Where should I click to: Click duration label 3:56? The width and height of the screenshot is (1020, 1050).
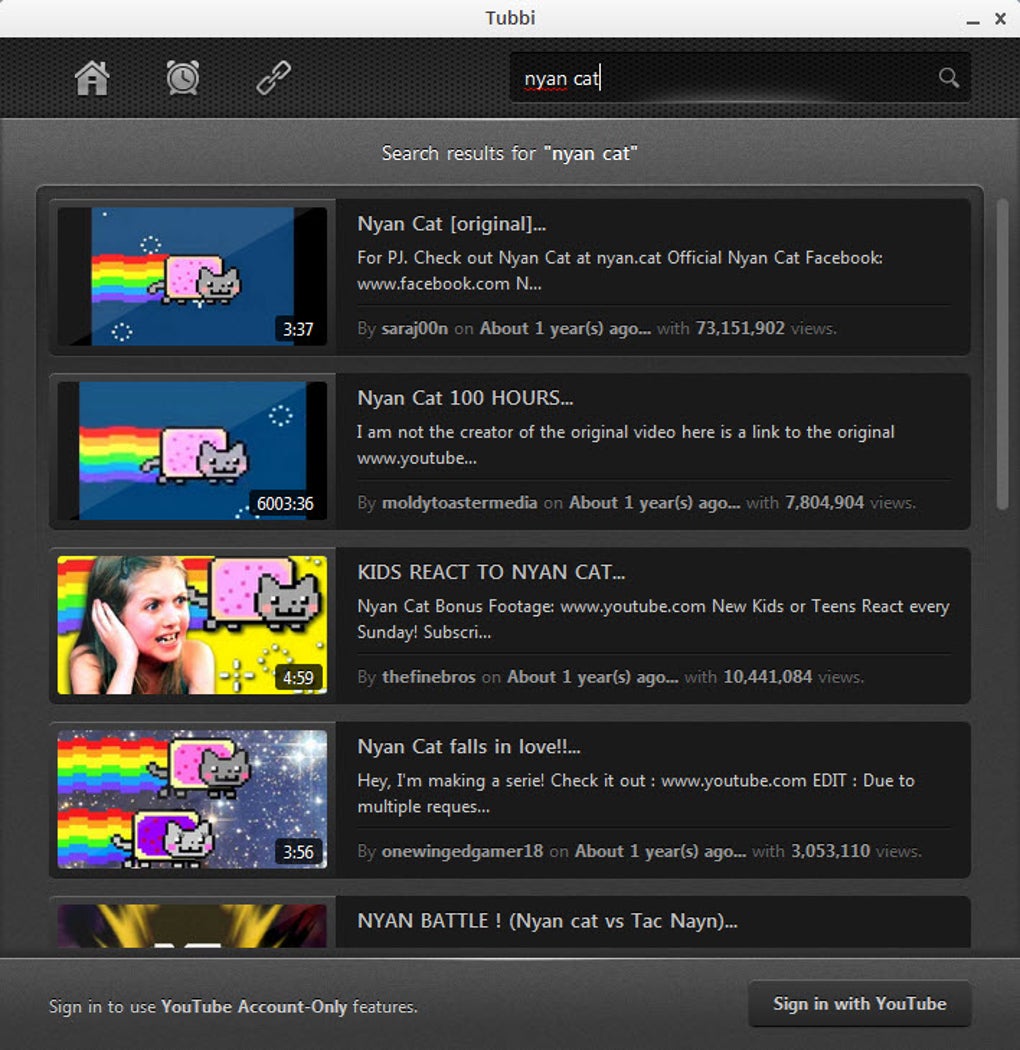(x=298, y=852)
